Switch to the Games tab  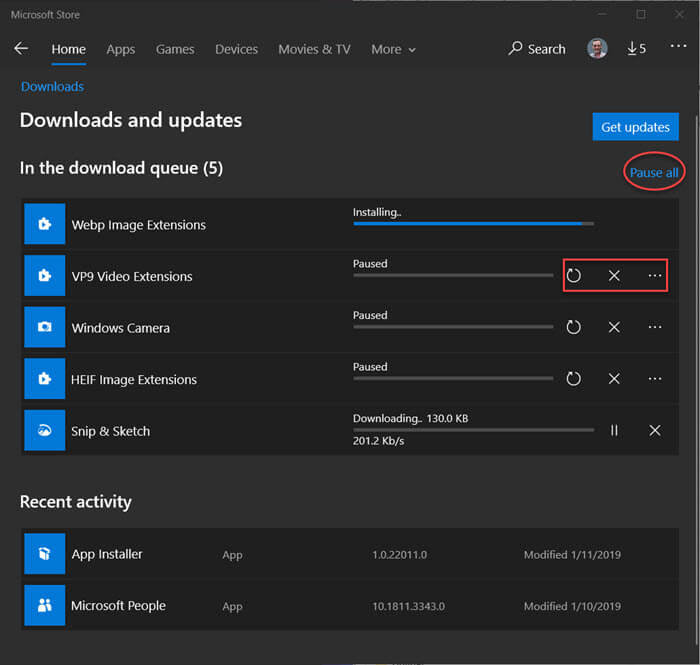[x=175, y=49]
